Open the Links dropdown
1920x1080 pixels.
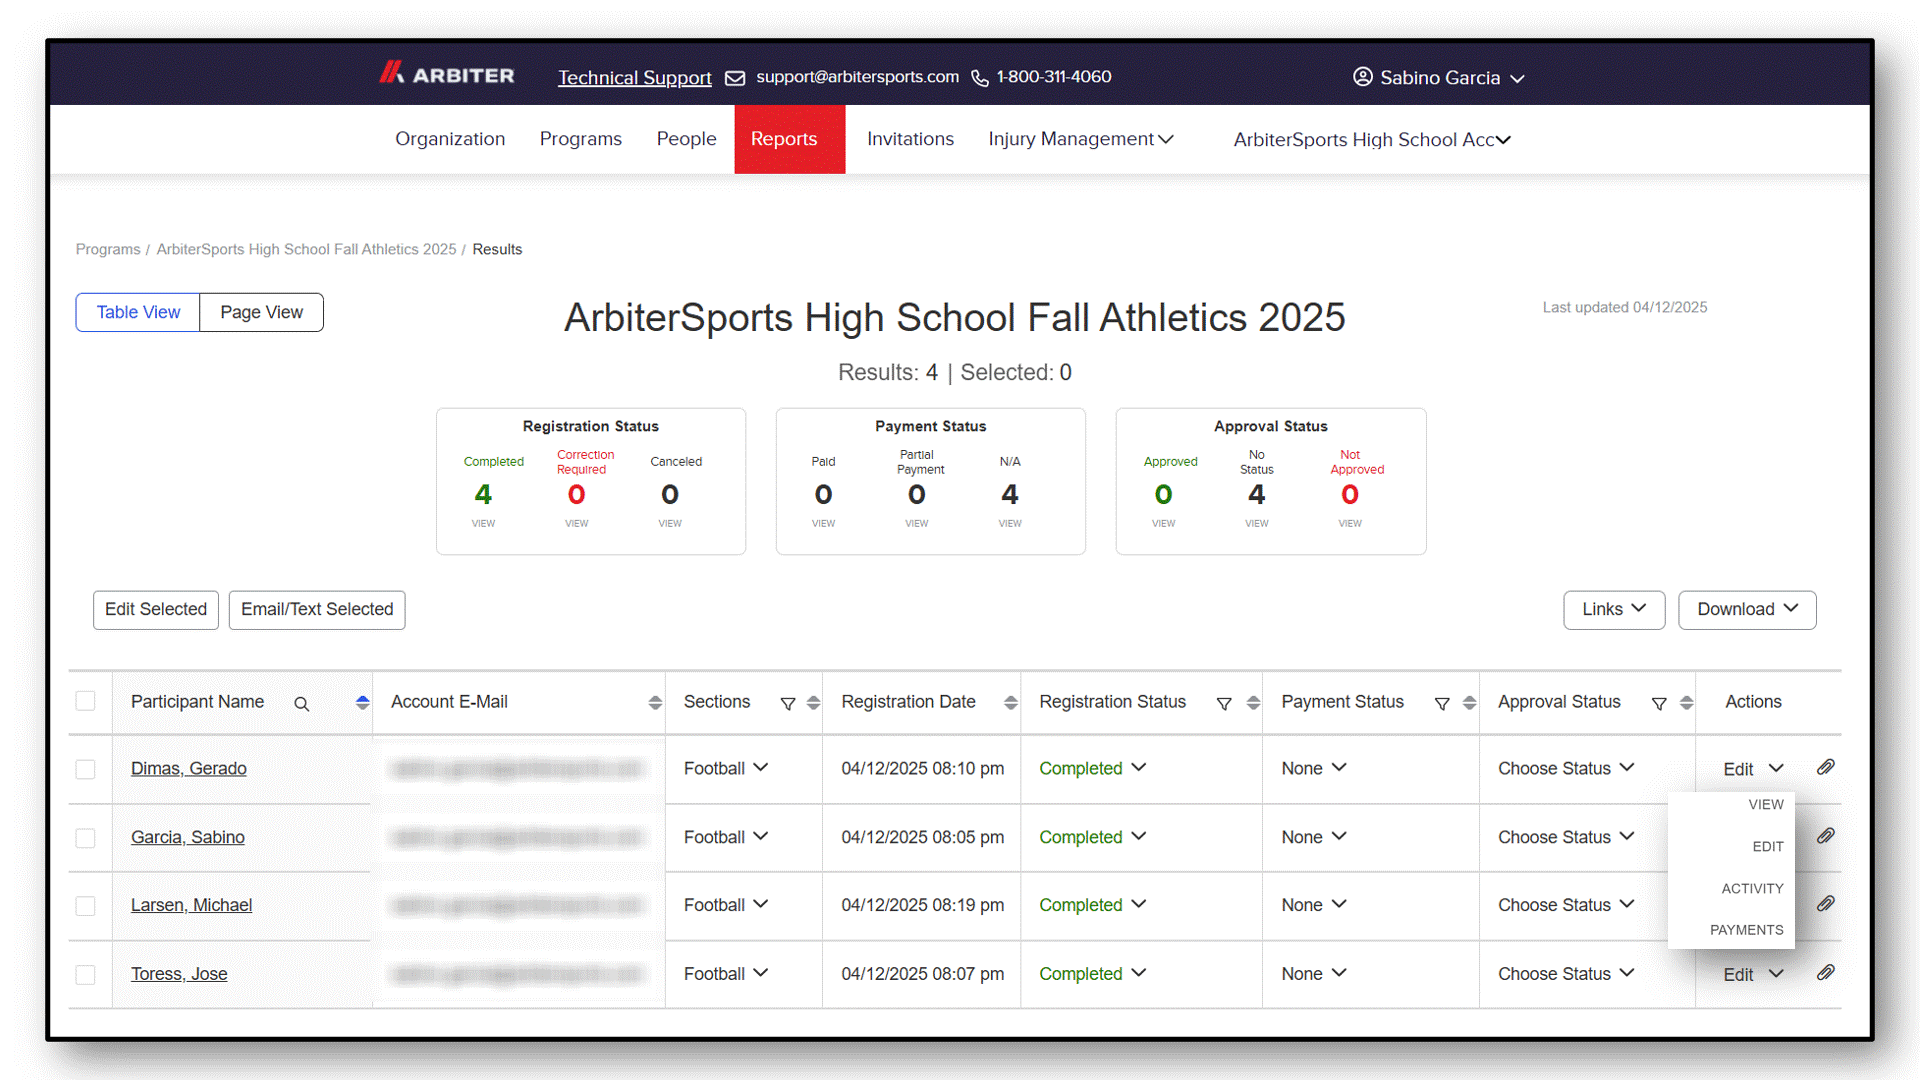[1614, 609]
